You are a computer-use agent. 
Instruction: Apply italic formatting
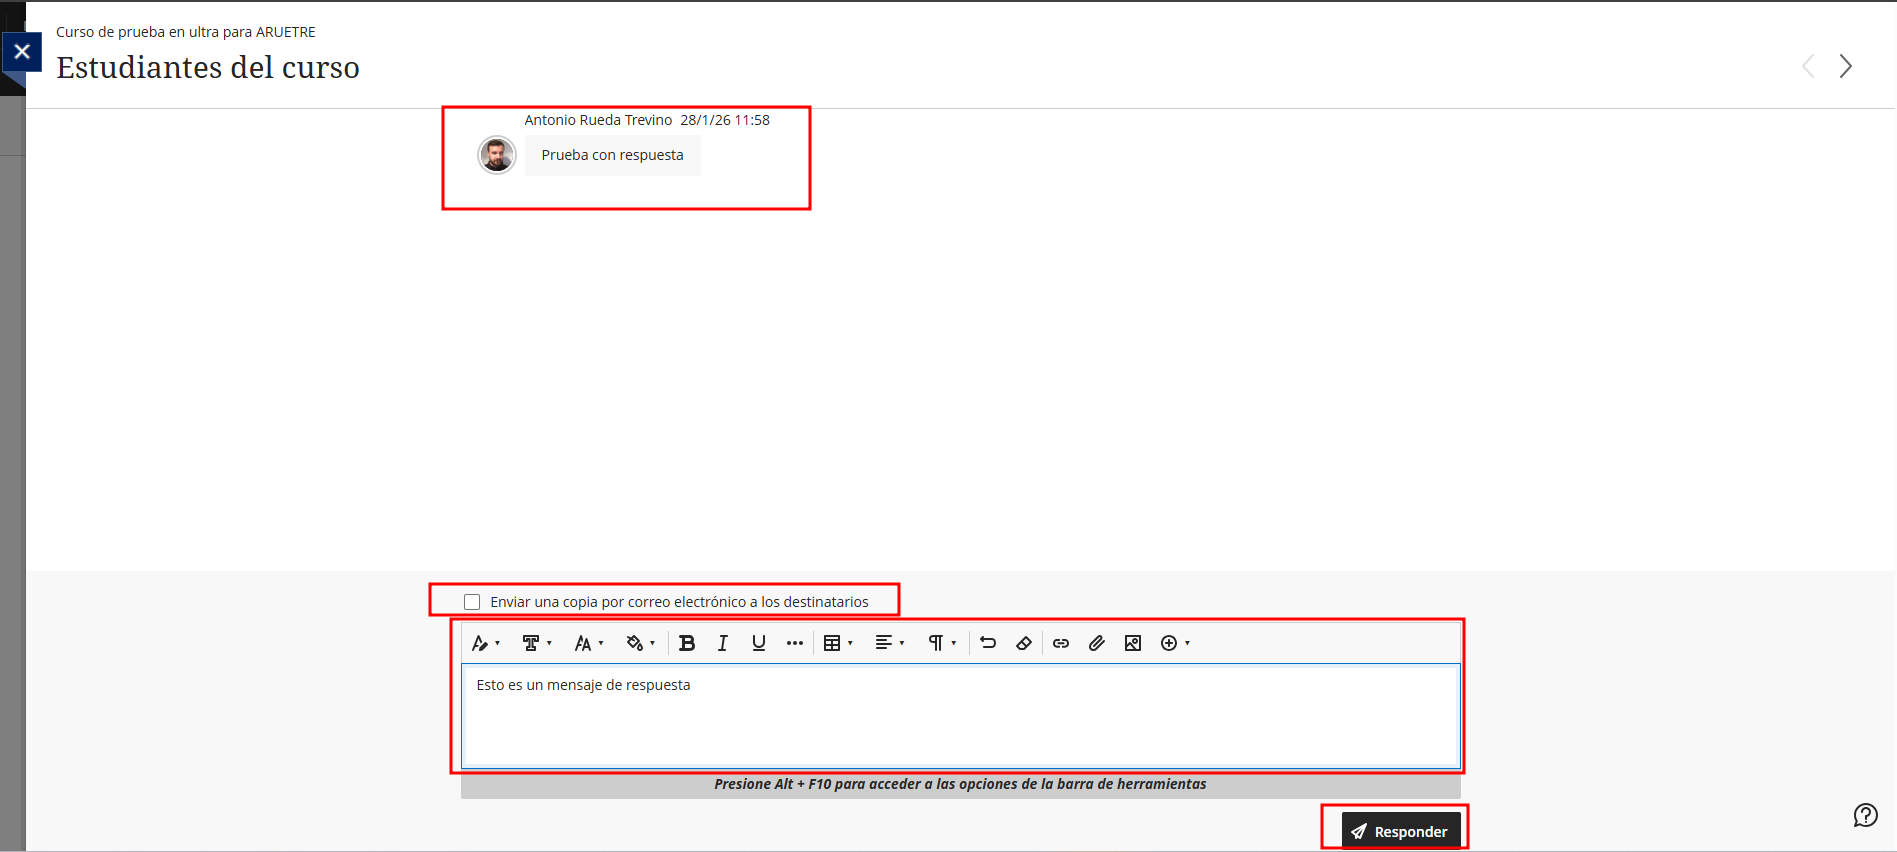pyautogui.click(x=722, y=643)
